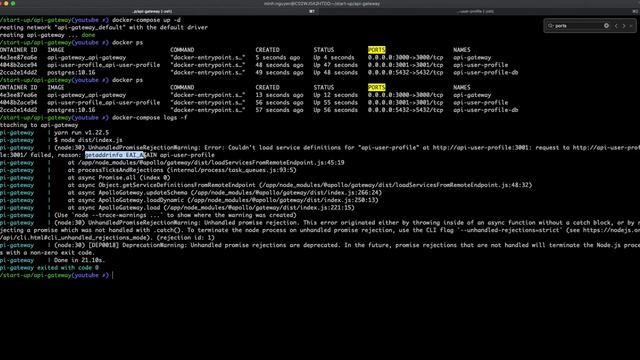This screenshot has height=360, width=640.
Task: Click the "yarn run v1.22.5" log line
Action: tap(81, 133)
